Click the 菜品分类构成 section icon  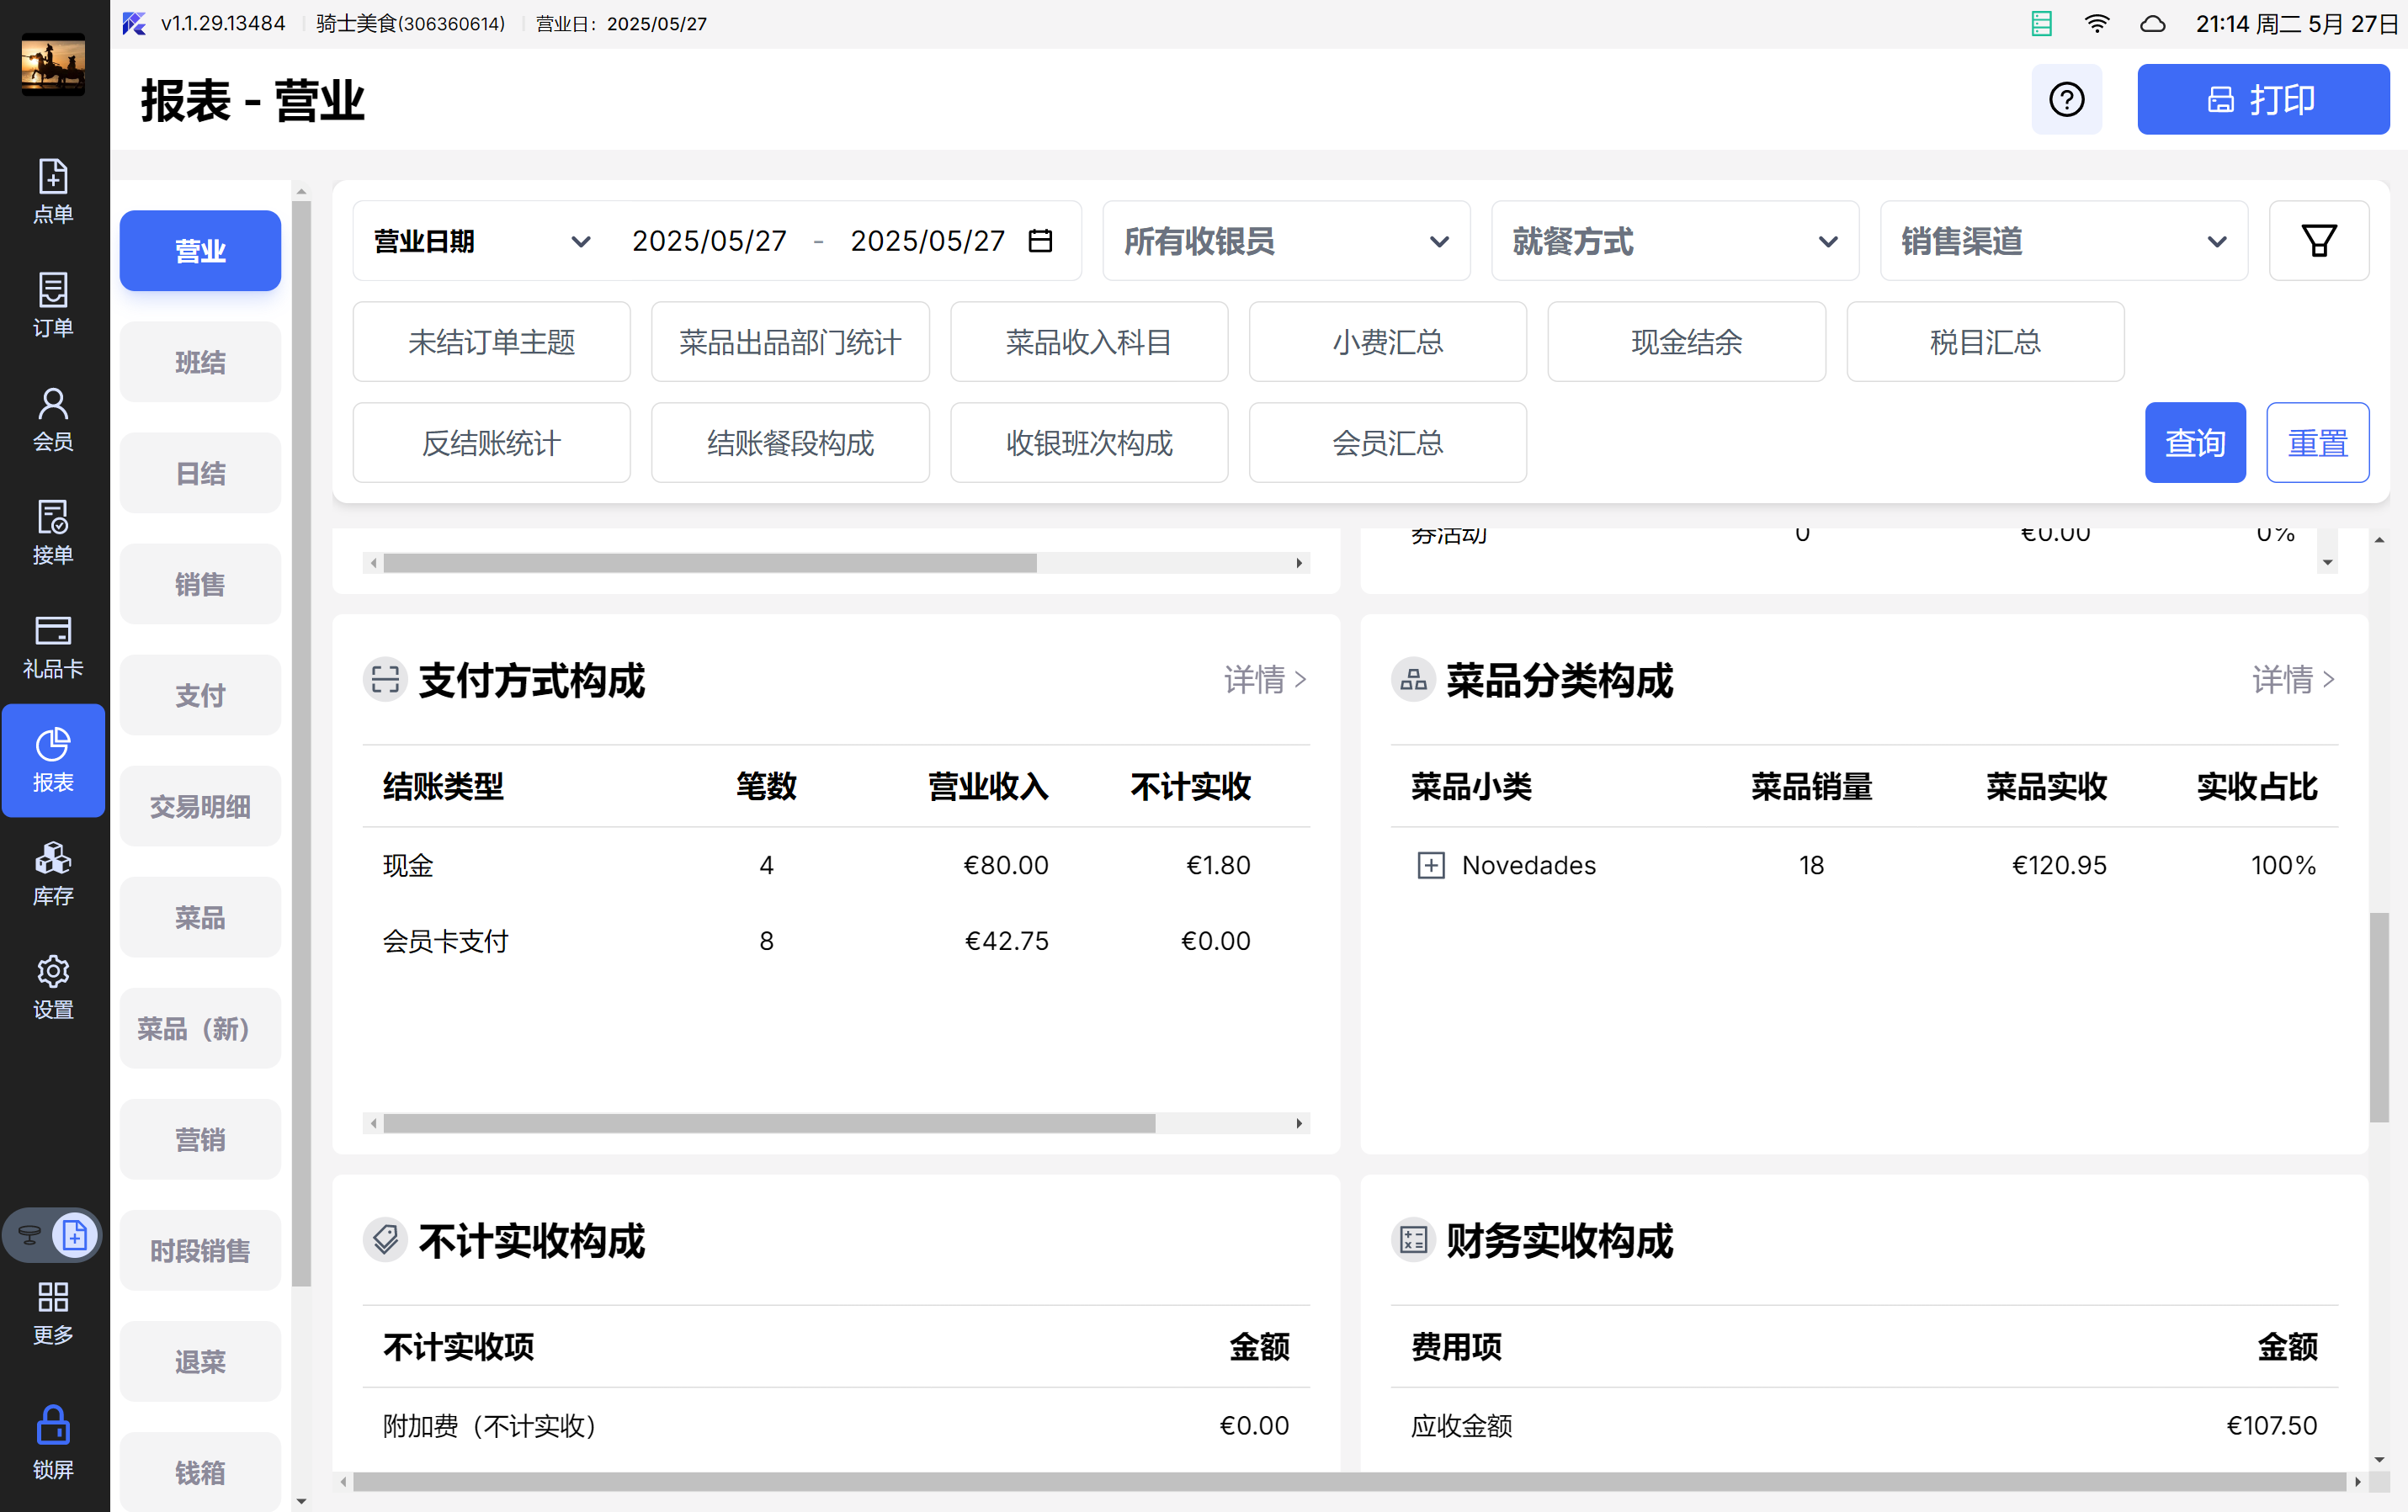point(1413,680)
